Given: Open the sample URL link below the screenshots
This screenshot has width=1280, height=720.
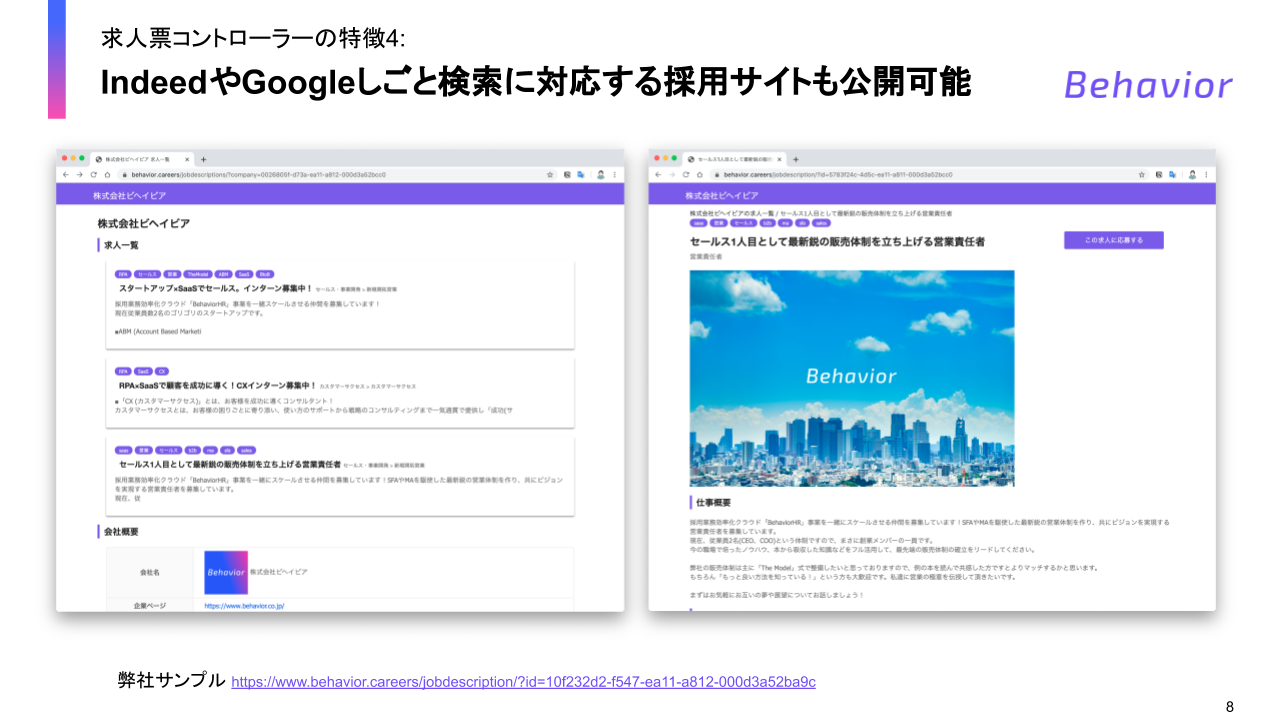Looking at the screenshot, I should 523,682.
